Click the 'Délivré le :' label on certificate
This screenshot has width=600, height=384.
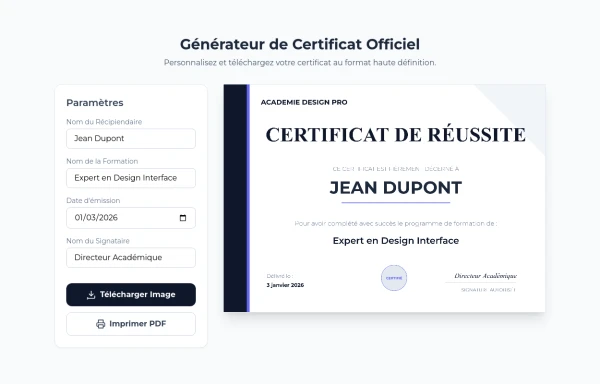(280, 276)
